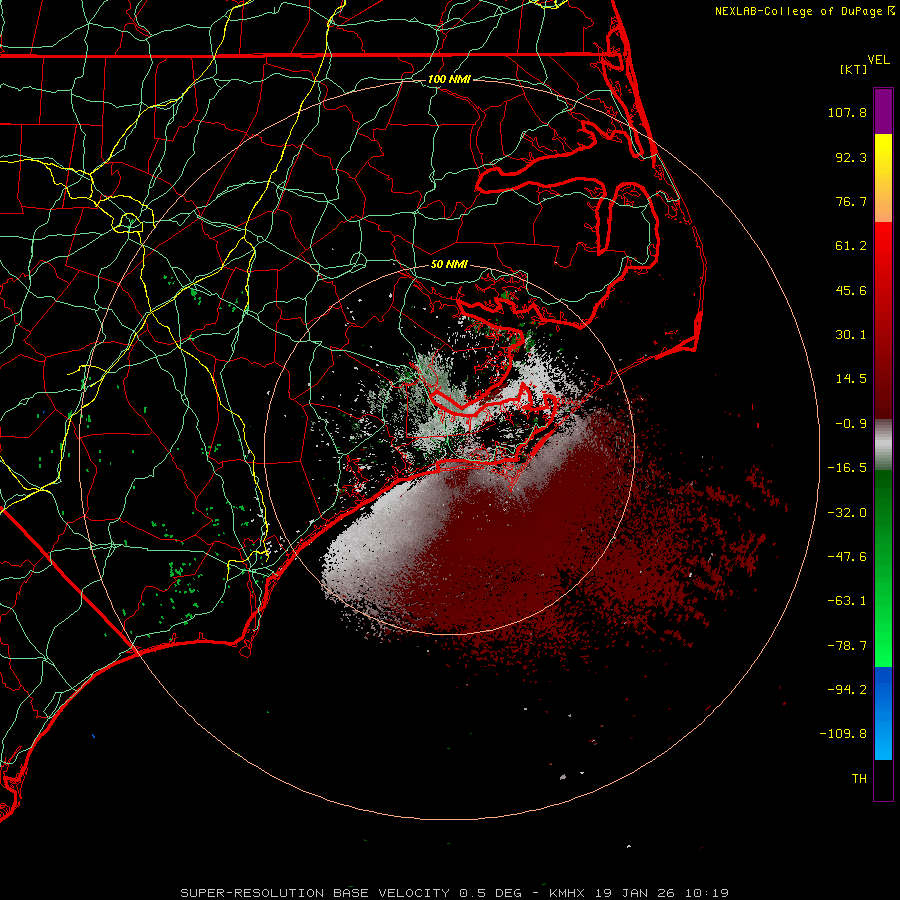
Task: Click the VEL label above the color scale
Action: pyautogui.click(x=878, y=60)
